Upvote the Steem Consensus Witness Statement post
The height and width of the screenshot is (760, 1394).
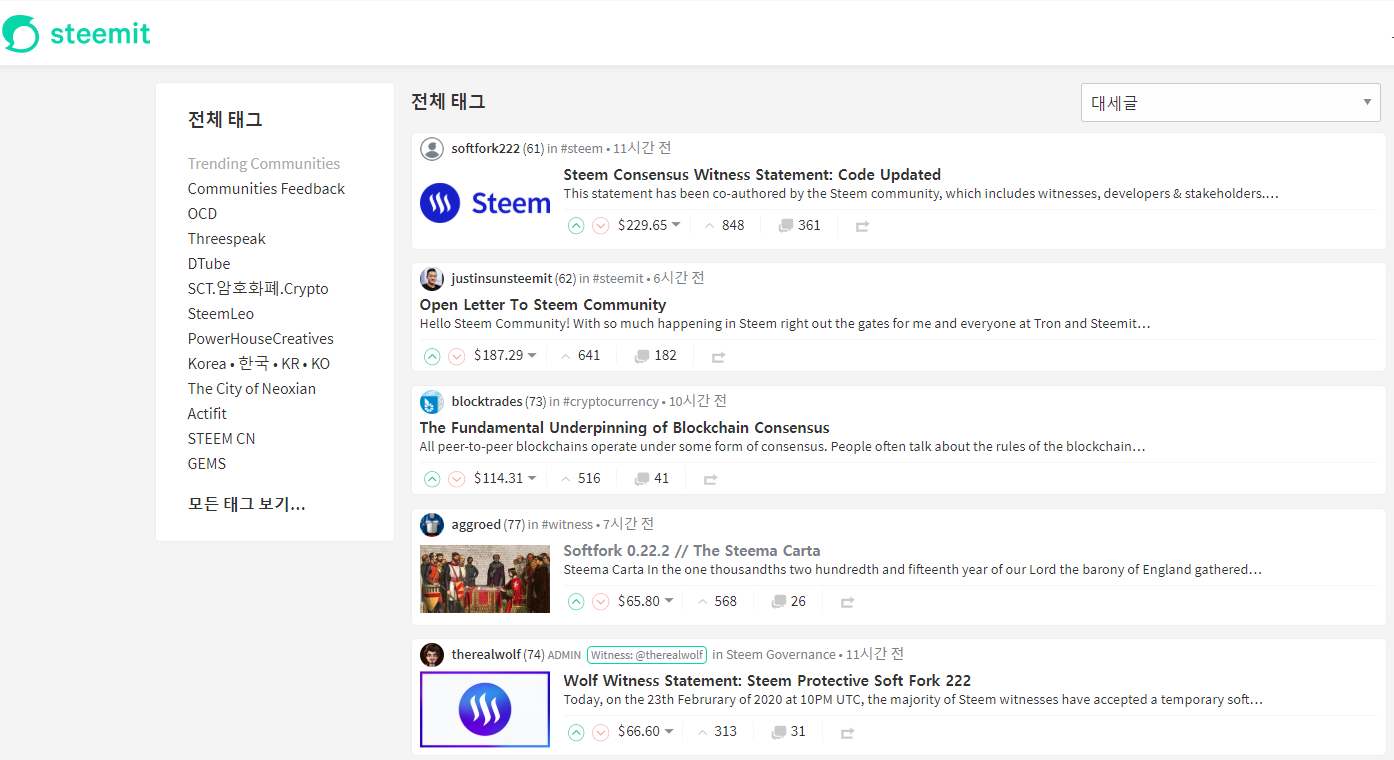575,225
